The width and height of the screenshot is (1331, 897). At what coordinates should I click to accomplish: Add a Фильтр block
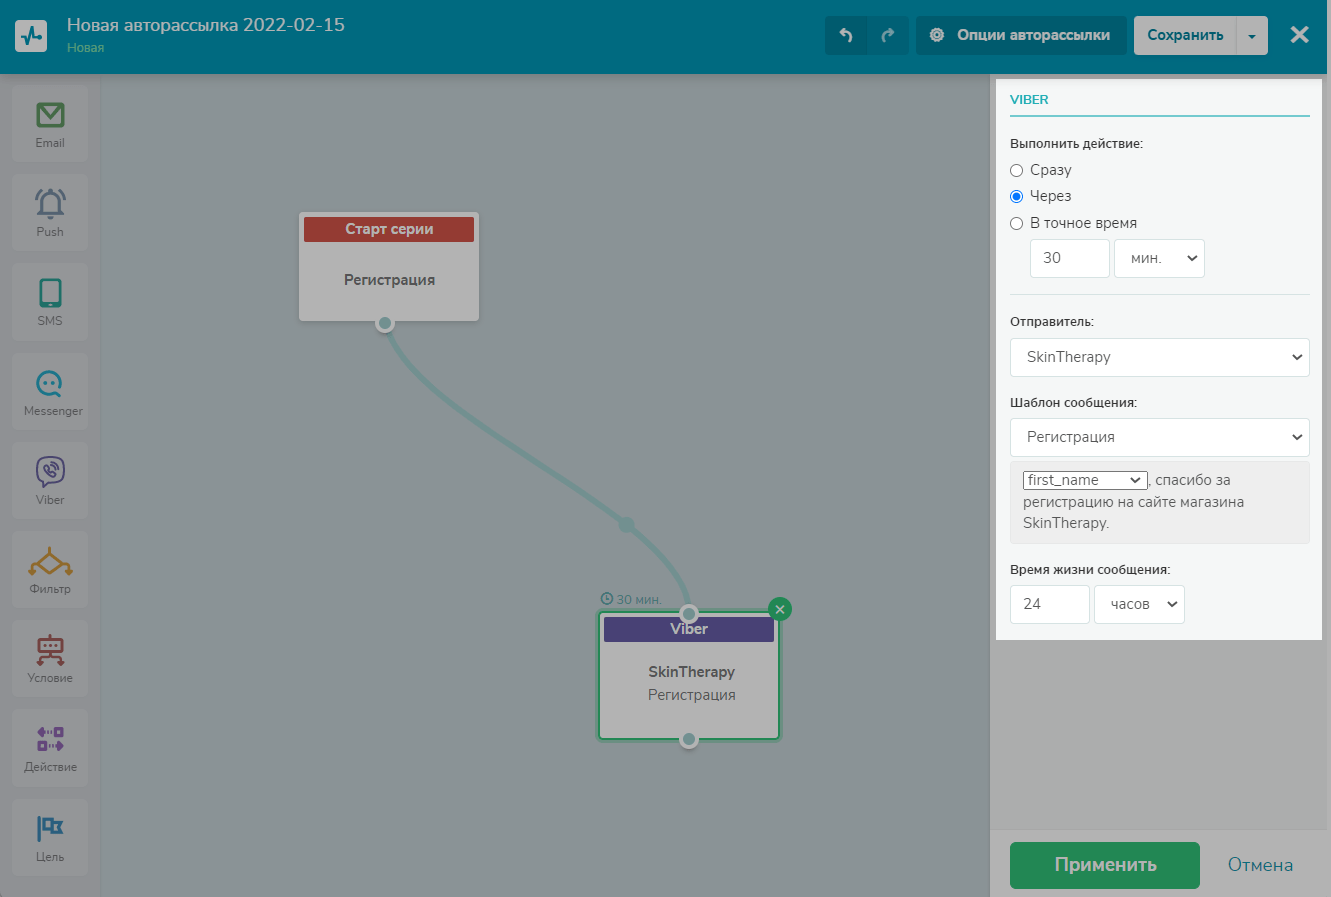[x=50, y=570]
